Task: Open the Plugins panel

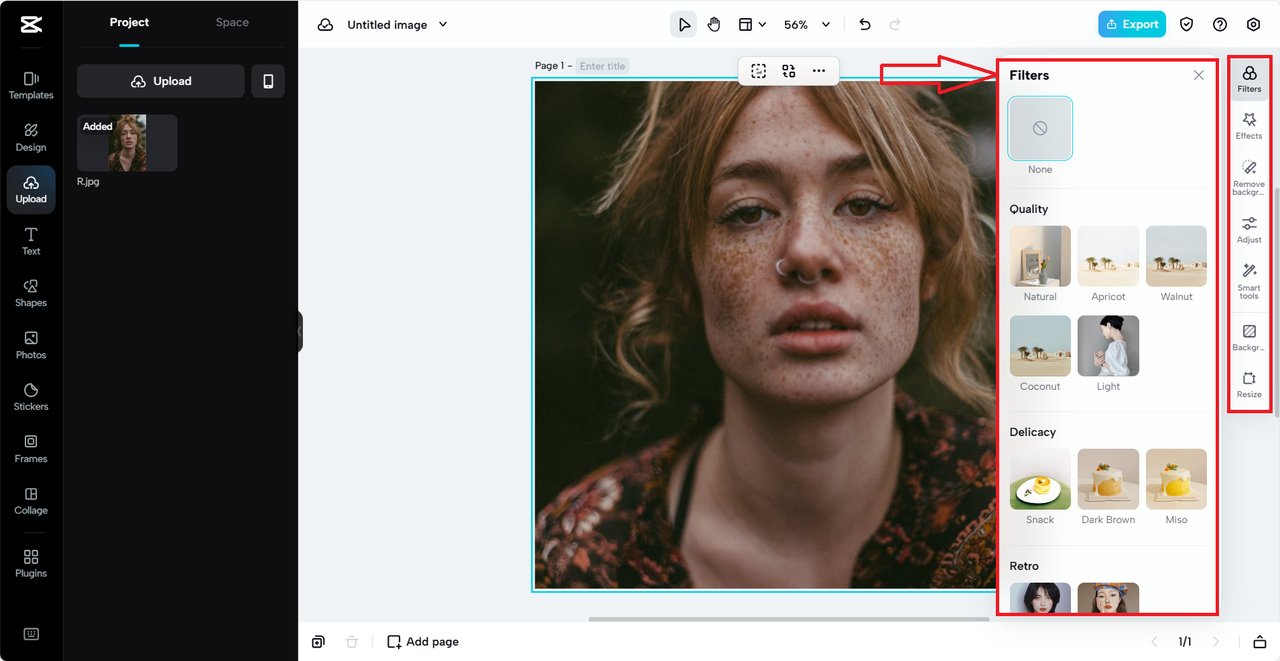Action: tap(31, 563)
